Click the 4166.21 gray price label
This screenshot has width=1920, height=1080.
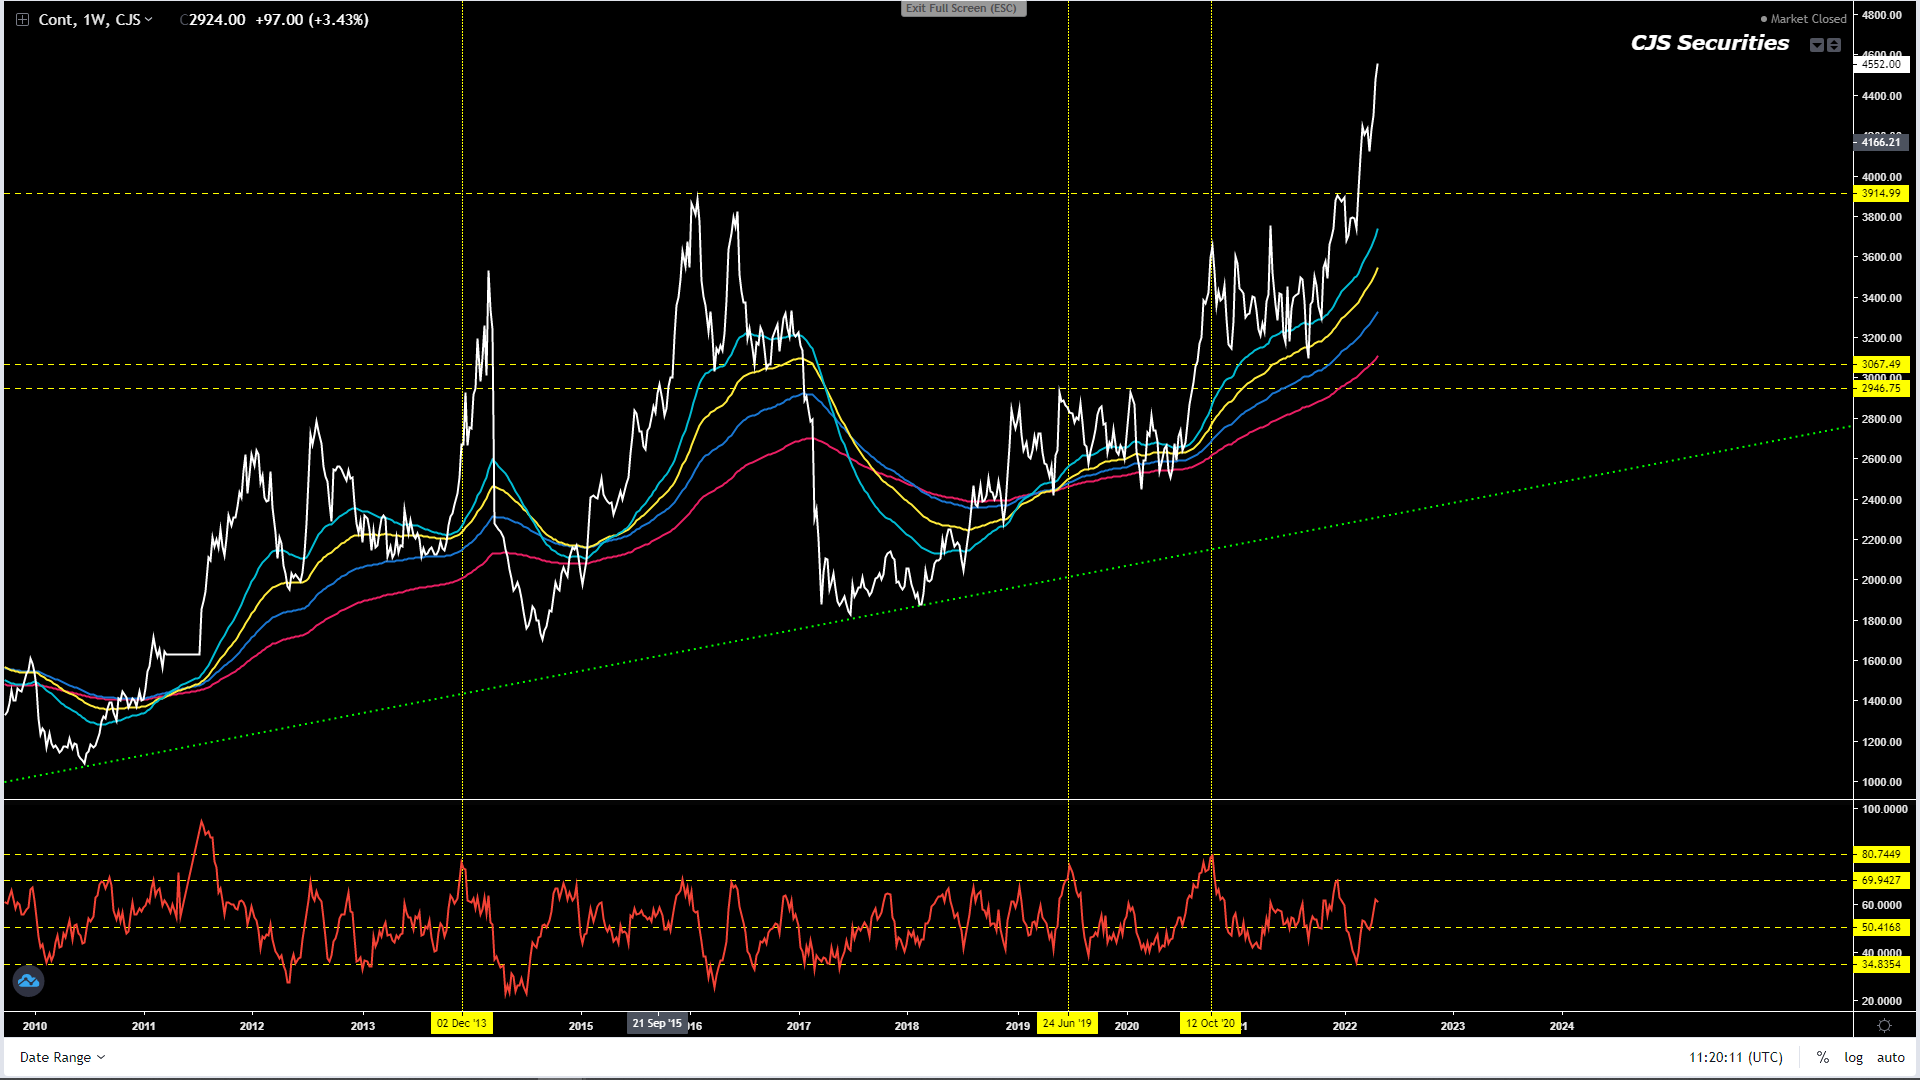coord(1881,142)
